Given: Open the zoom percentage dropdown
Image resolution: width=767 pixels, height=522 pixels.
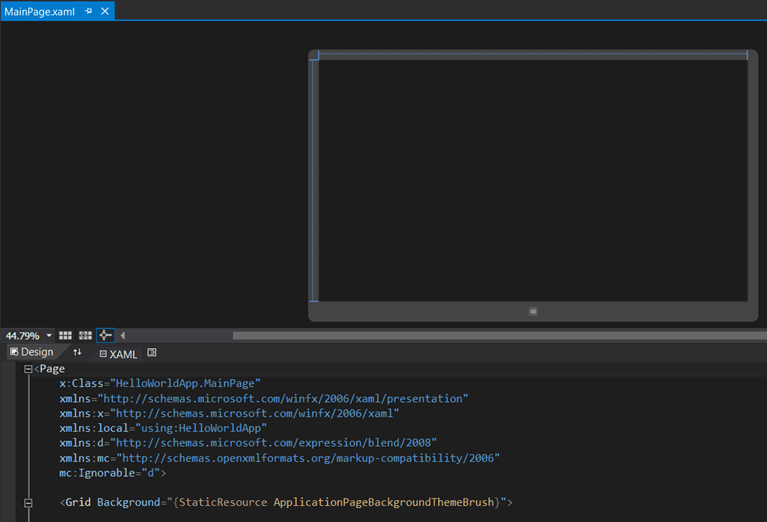Looking at the screenshot, I should pyautogui.click(x=49, y=336).
